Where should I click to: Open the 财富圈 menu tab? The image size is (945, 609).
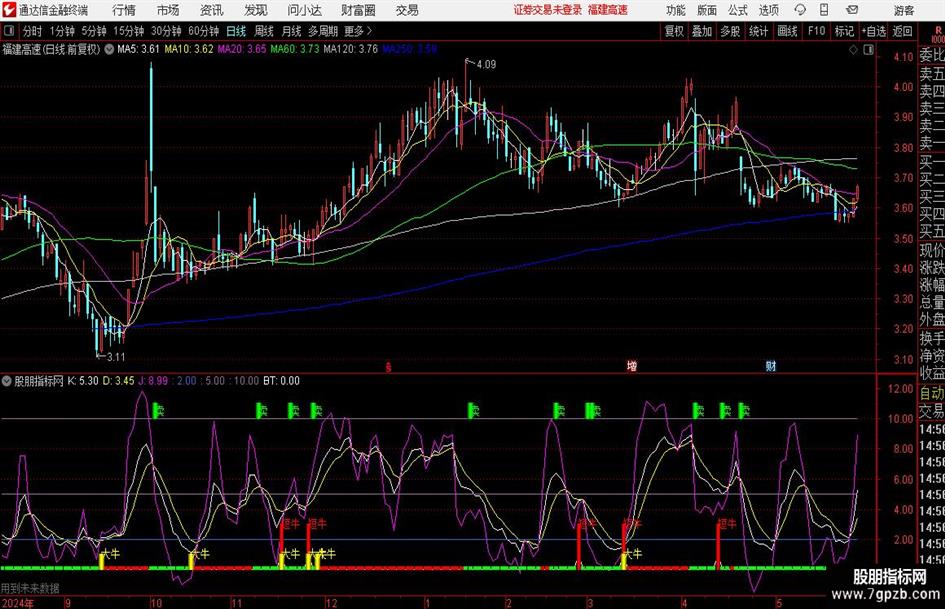pyautogui.click(x=358, y=10)
